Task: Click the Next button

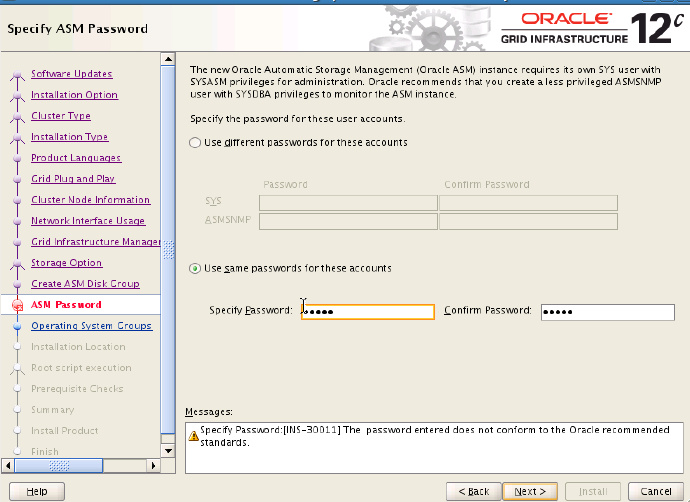Action: 530,491
